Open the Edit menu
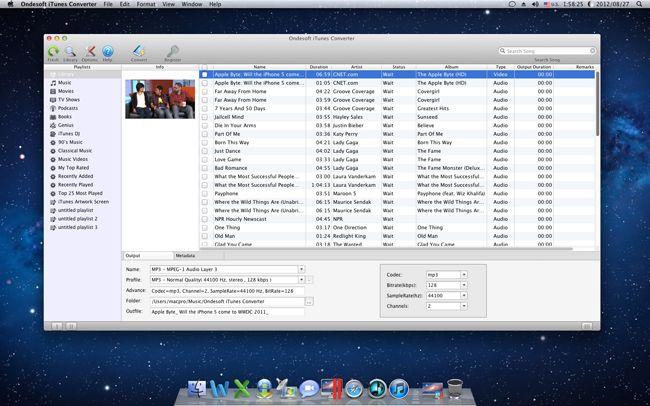 [124, 4]
